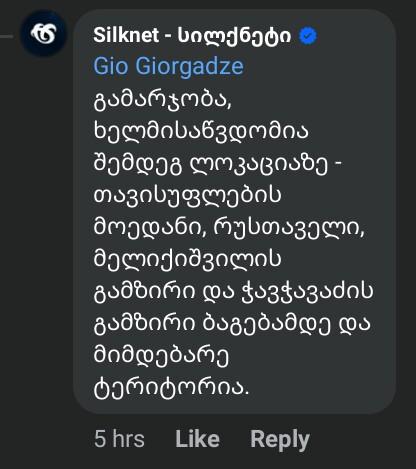This screenshot has width=416, height=469.
Task: Open the 5 hrs timestamp permalink
Action: 119,439
